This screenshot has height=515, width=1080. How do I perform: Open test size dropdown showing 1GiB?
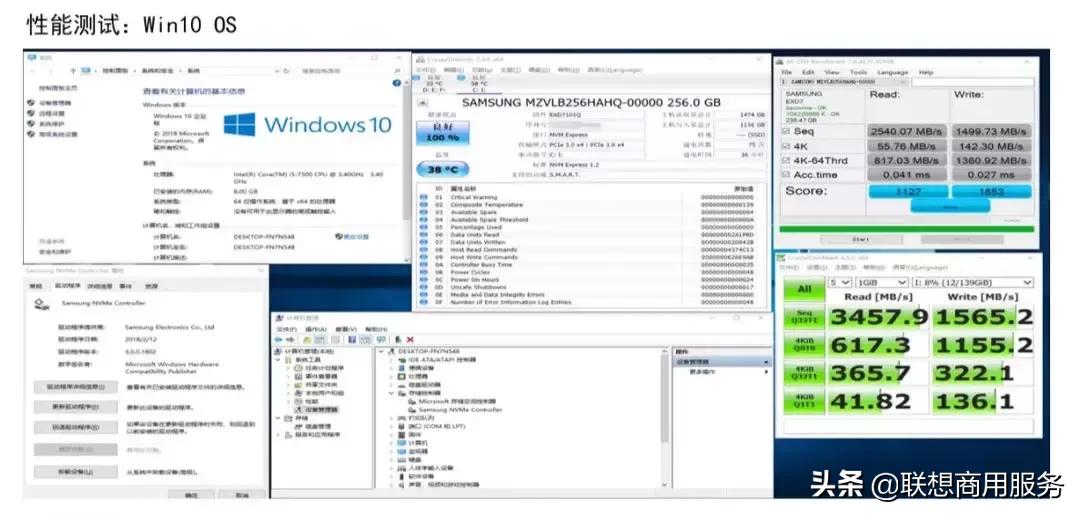(882, 282)
